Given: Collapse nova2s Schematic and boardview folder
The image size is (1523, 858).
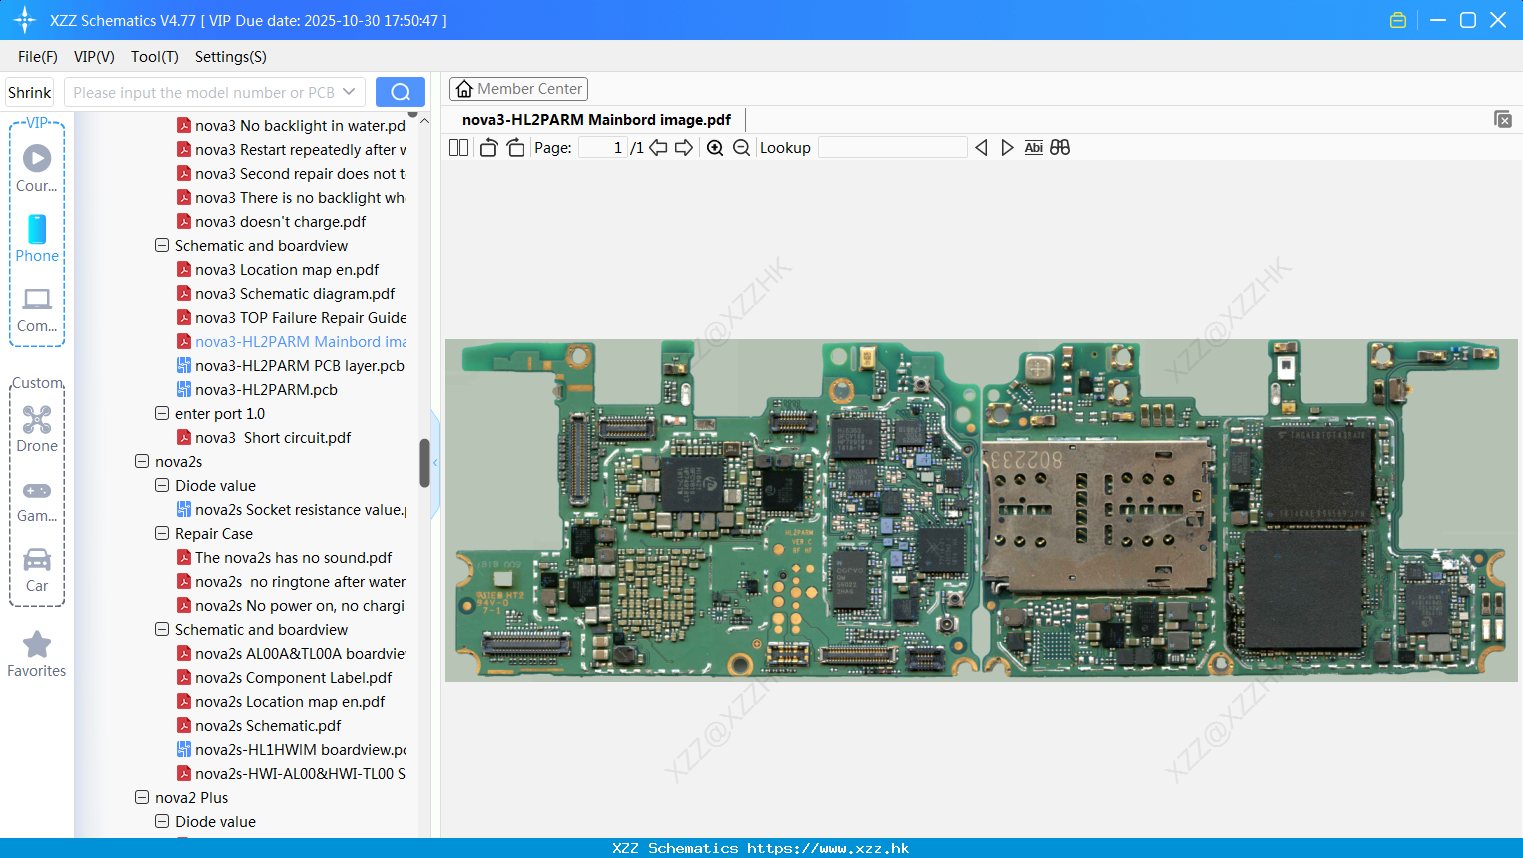Looking at the screenshot, I should (x=162, y=629).
